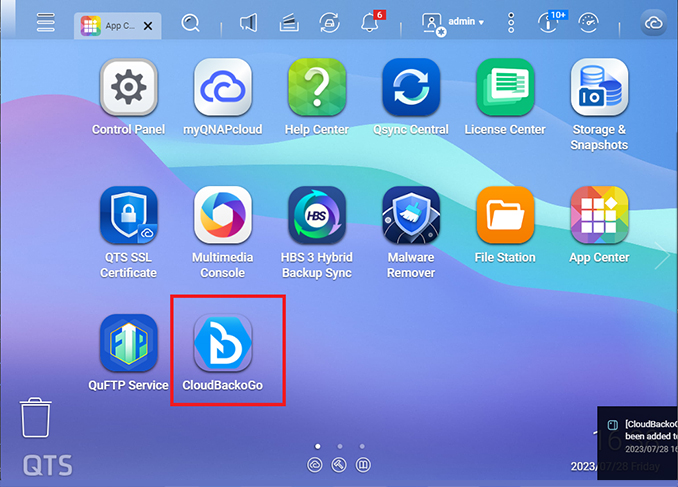
Task: Open QTS SSL Certificate app
Action: [x=128, y=215]
